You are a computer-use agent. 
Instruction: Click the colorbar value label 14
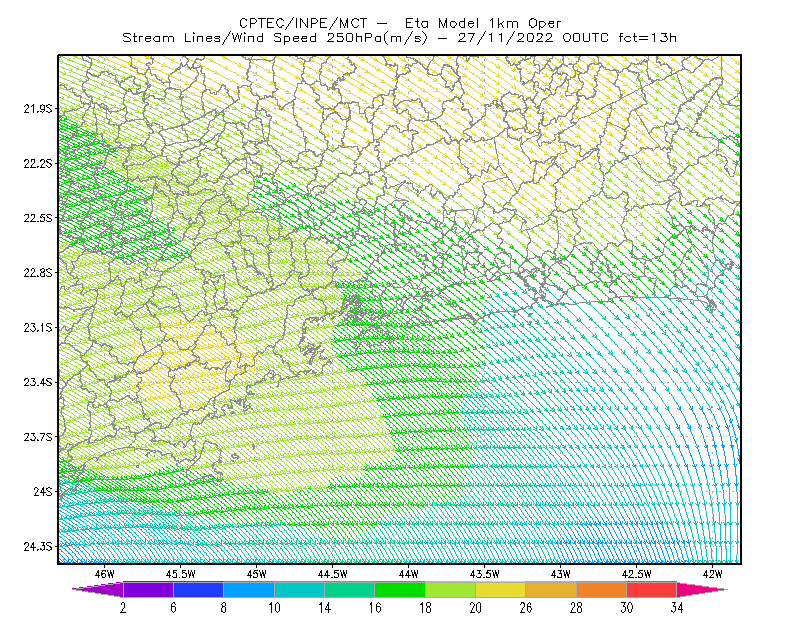pos(324,607)
